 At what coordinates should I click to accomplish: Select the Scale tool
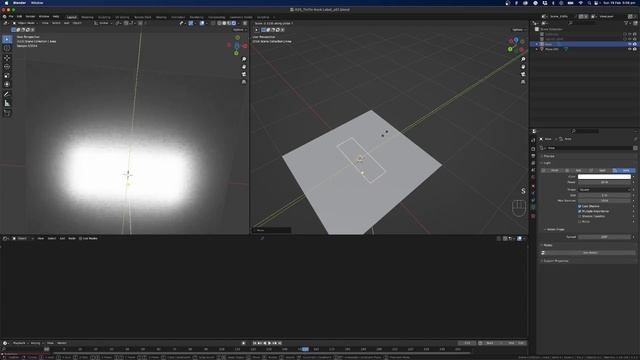pos(7,76)
